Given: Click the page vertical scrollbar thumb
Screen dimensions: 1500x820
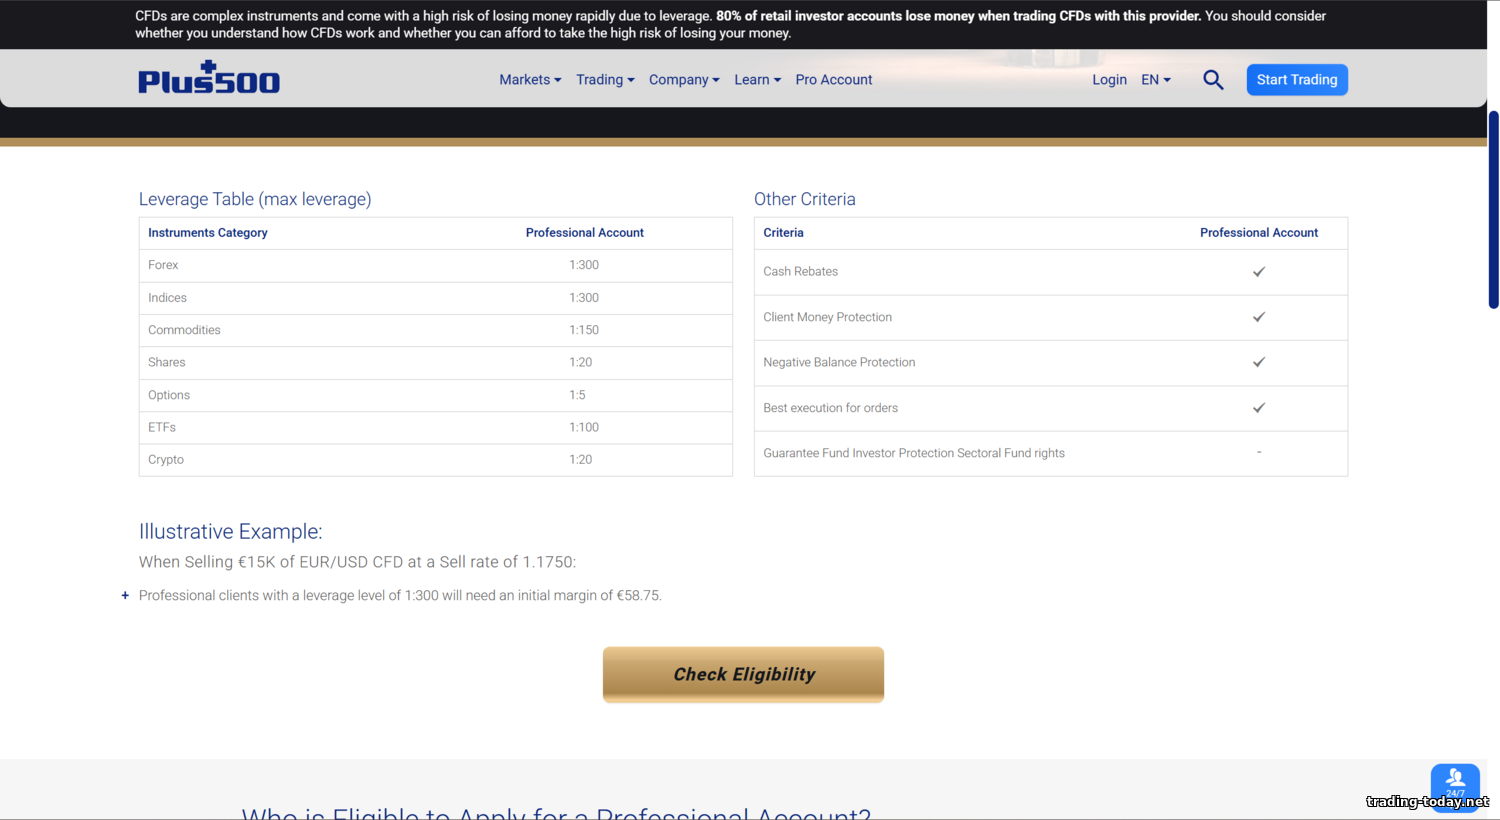Looking at the screenshot, I should click(1493, 210).
